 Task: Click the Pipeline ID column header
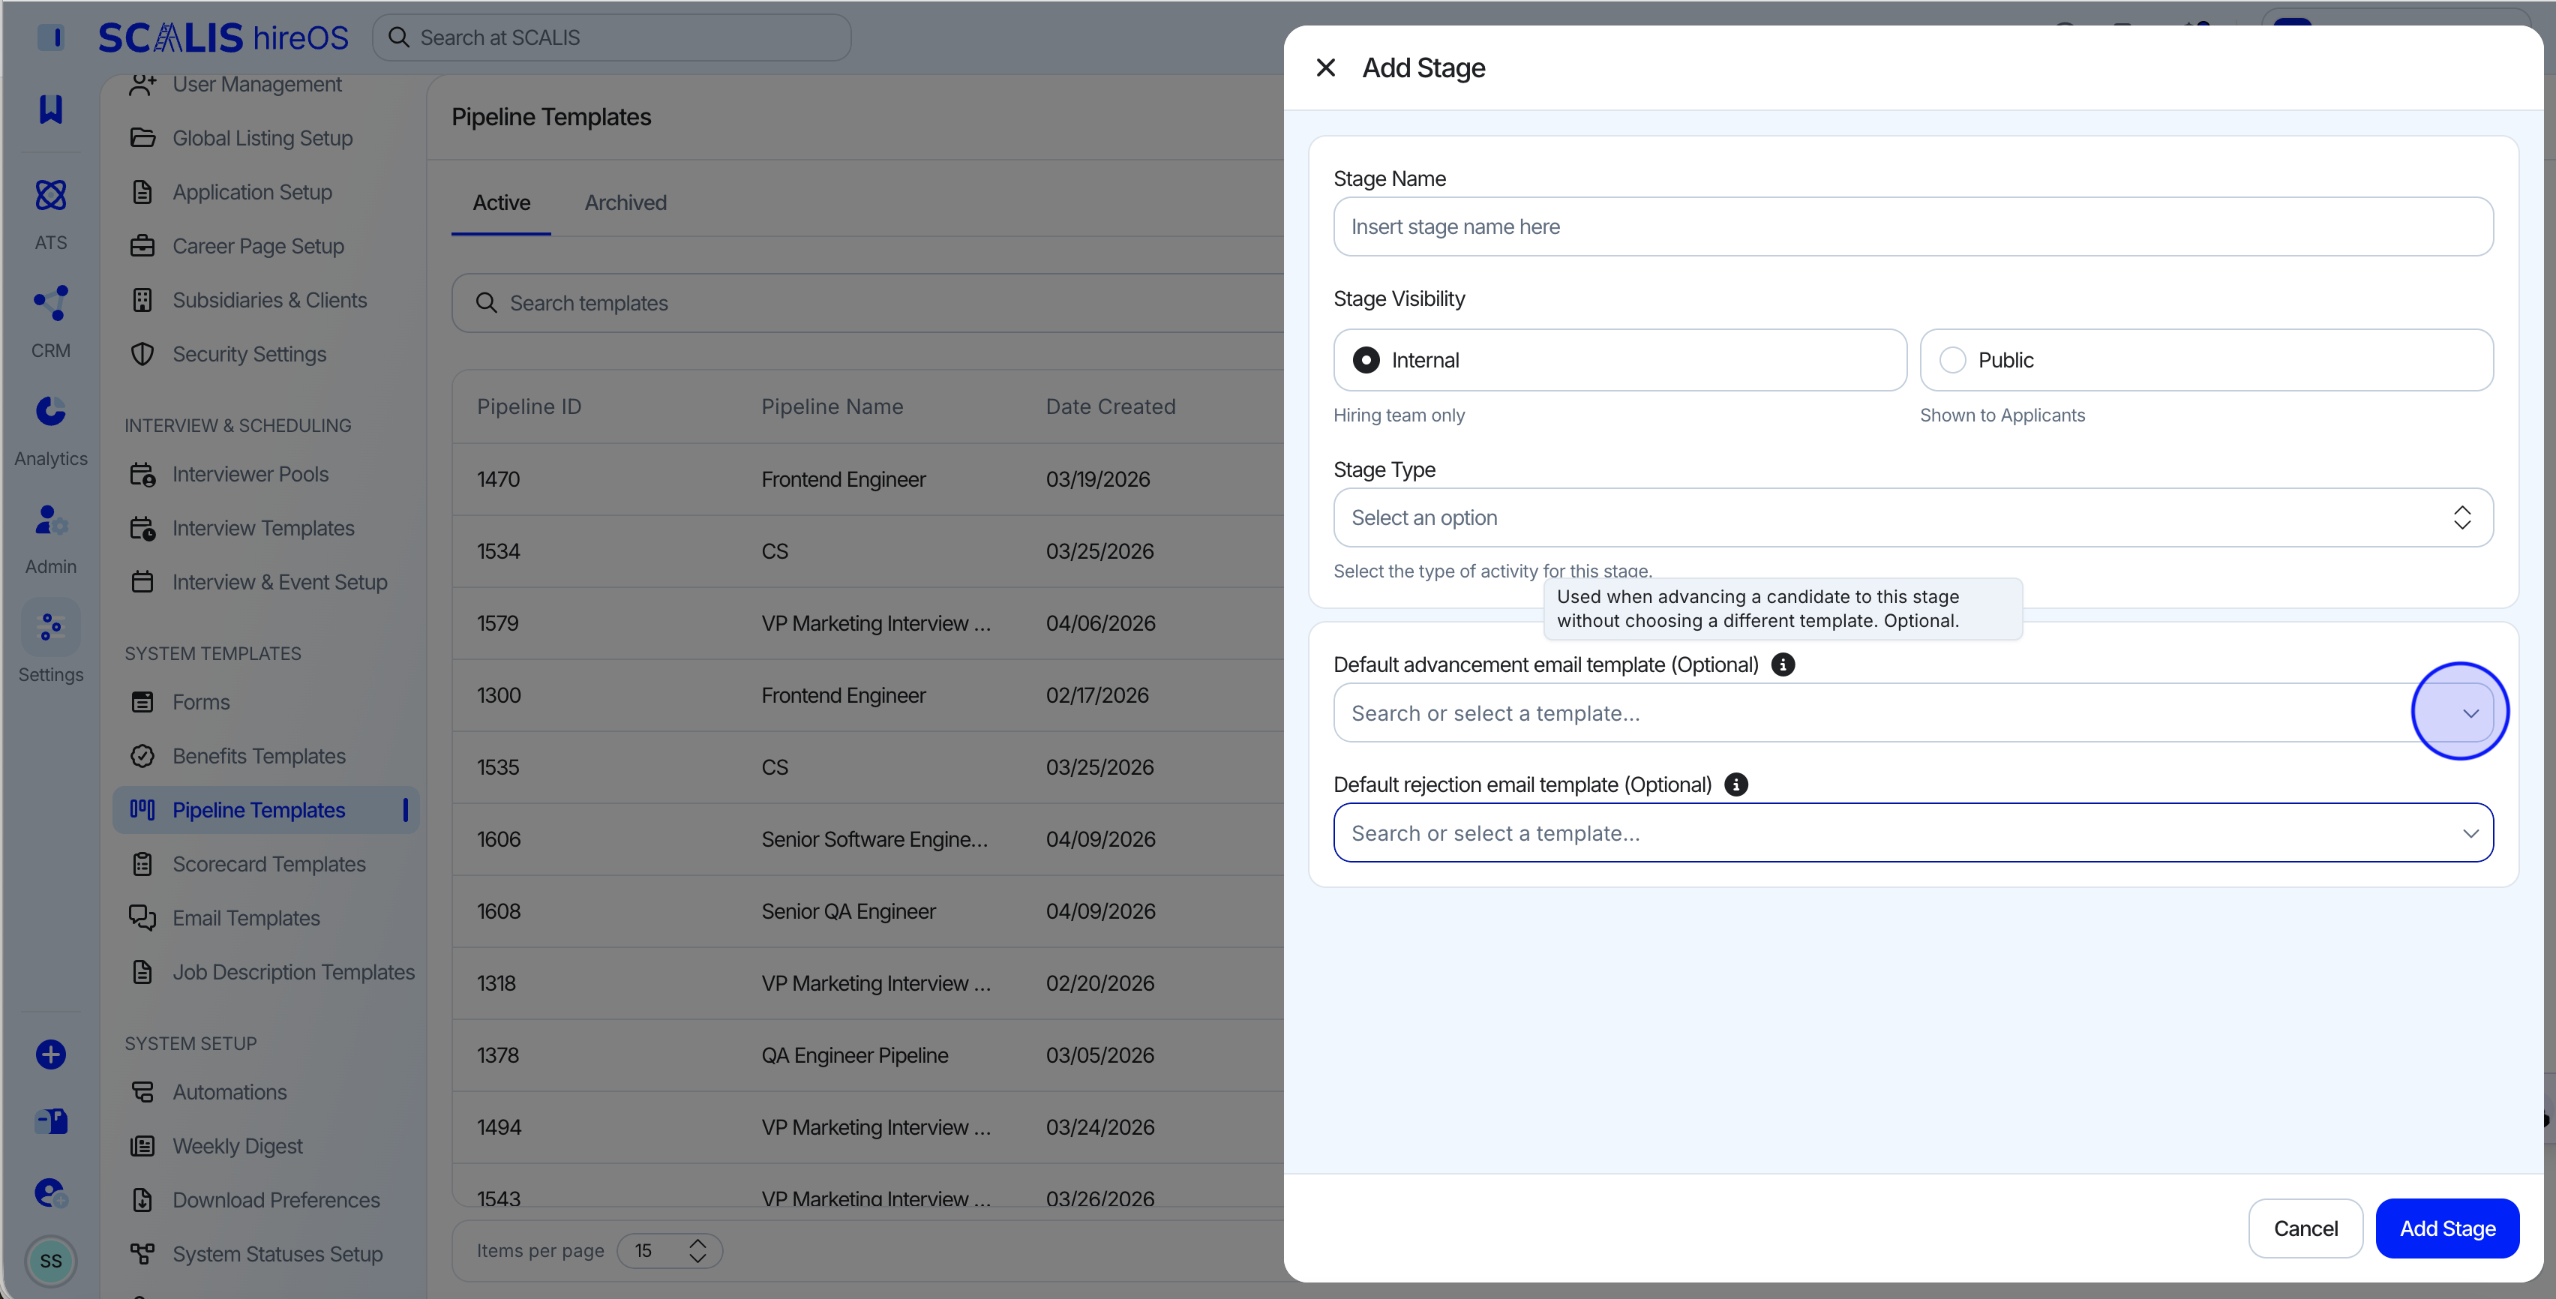point(529,406)
